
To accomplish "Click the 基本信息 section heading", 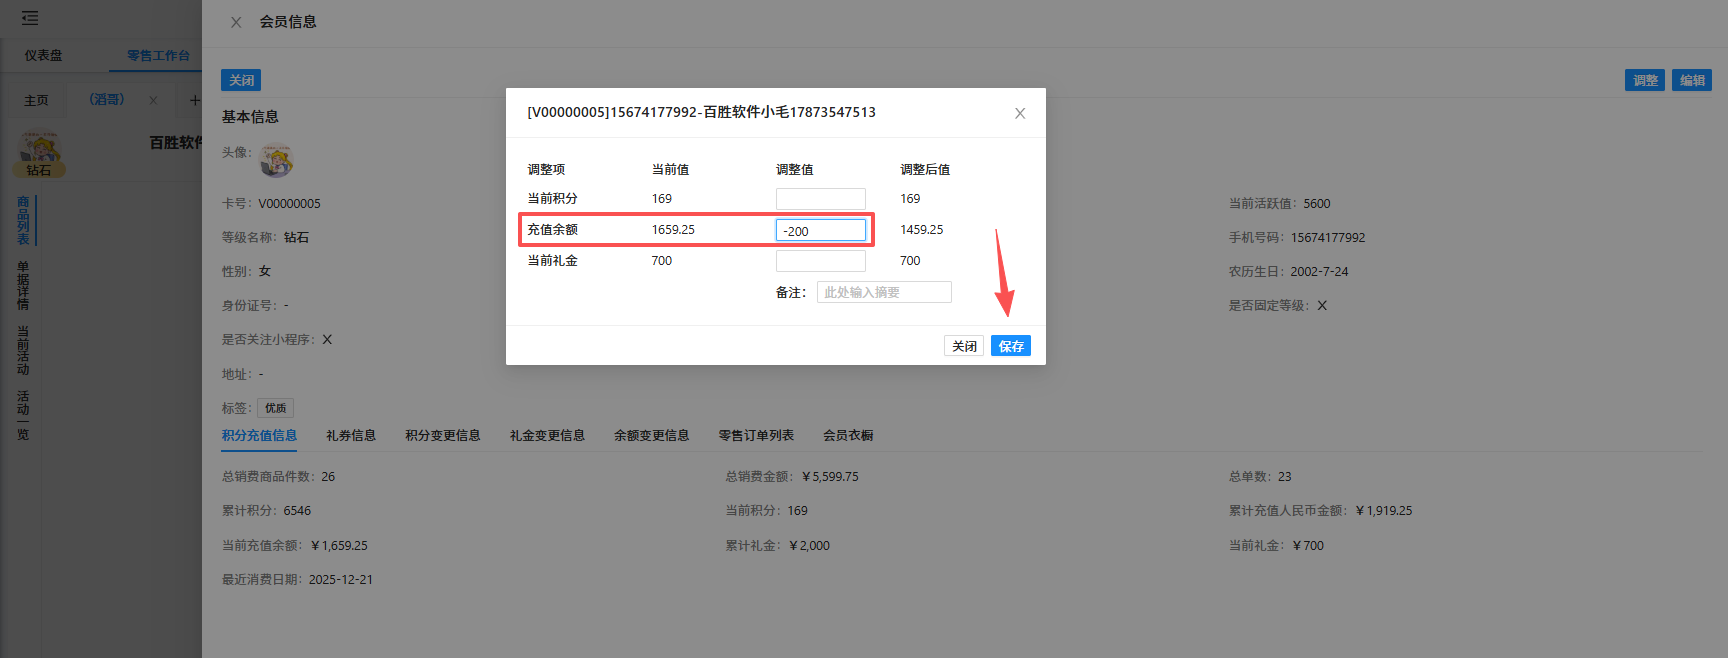I will (x=250, y=117).
